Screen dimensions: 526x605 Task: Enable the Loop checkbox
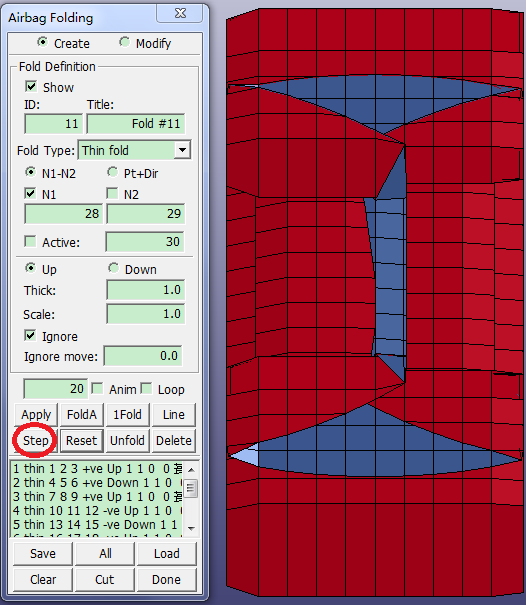(146, 388)
